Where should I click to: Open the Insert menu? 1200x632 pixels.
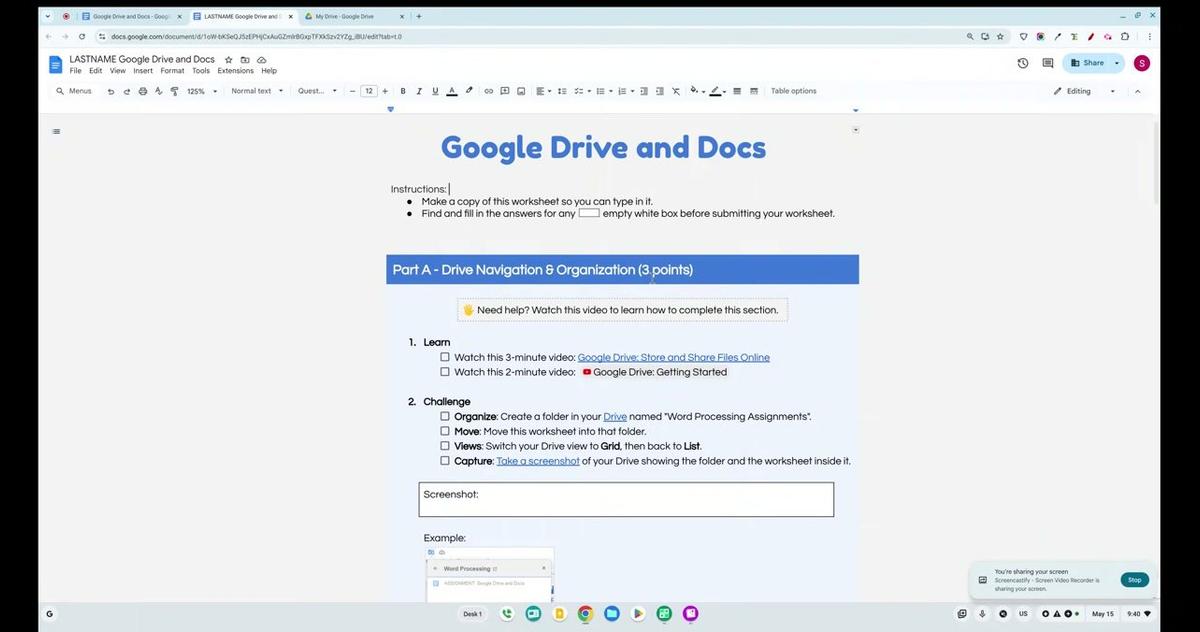143,71
